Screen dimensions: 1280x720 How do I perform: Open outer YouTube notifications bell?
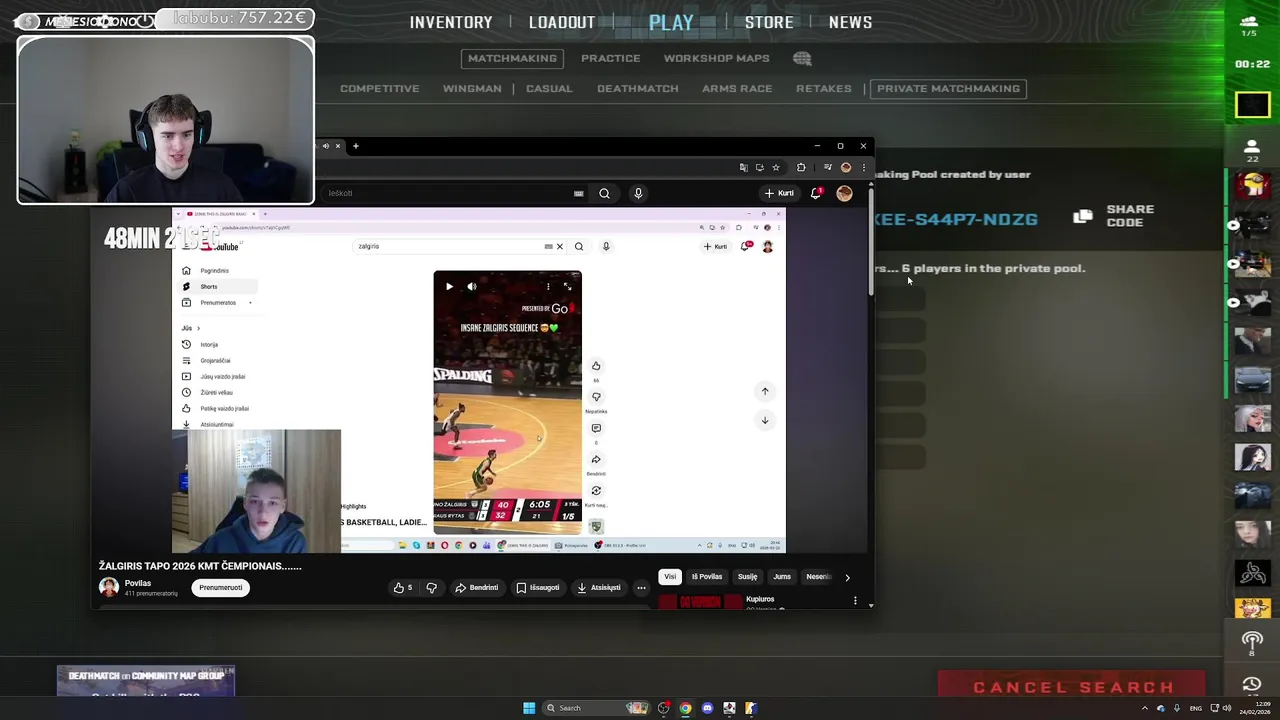coord(816,193)
